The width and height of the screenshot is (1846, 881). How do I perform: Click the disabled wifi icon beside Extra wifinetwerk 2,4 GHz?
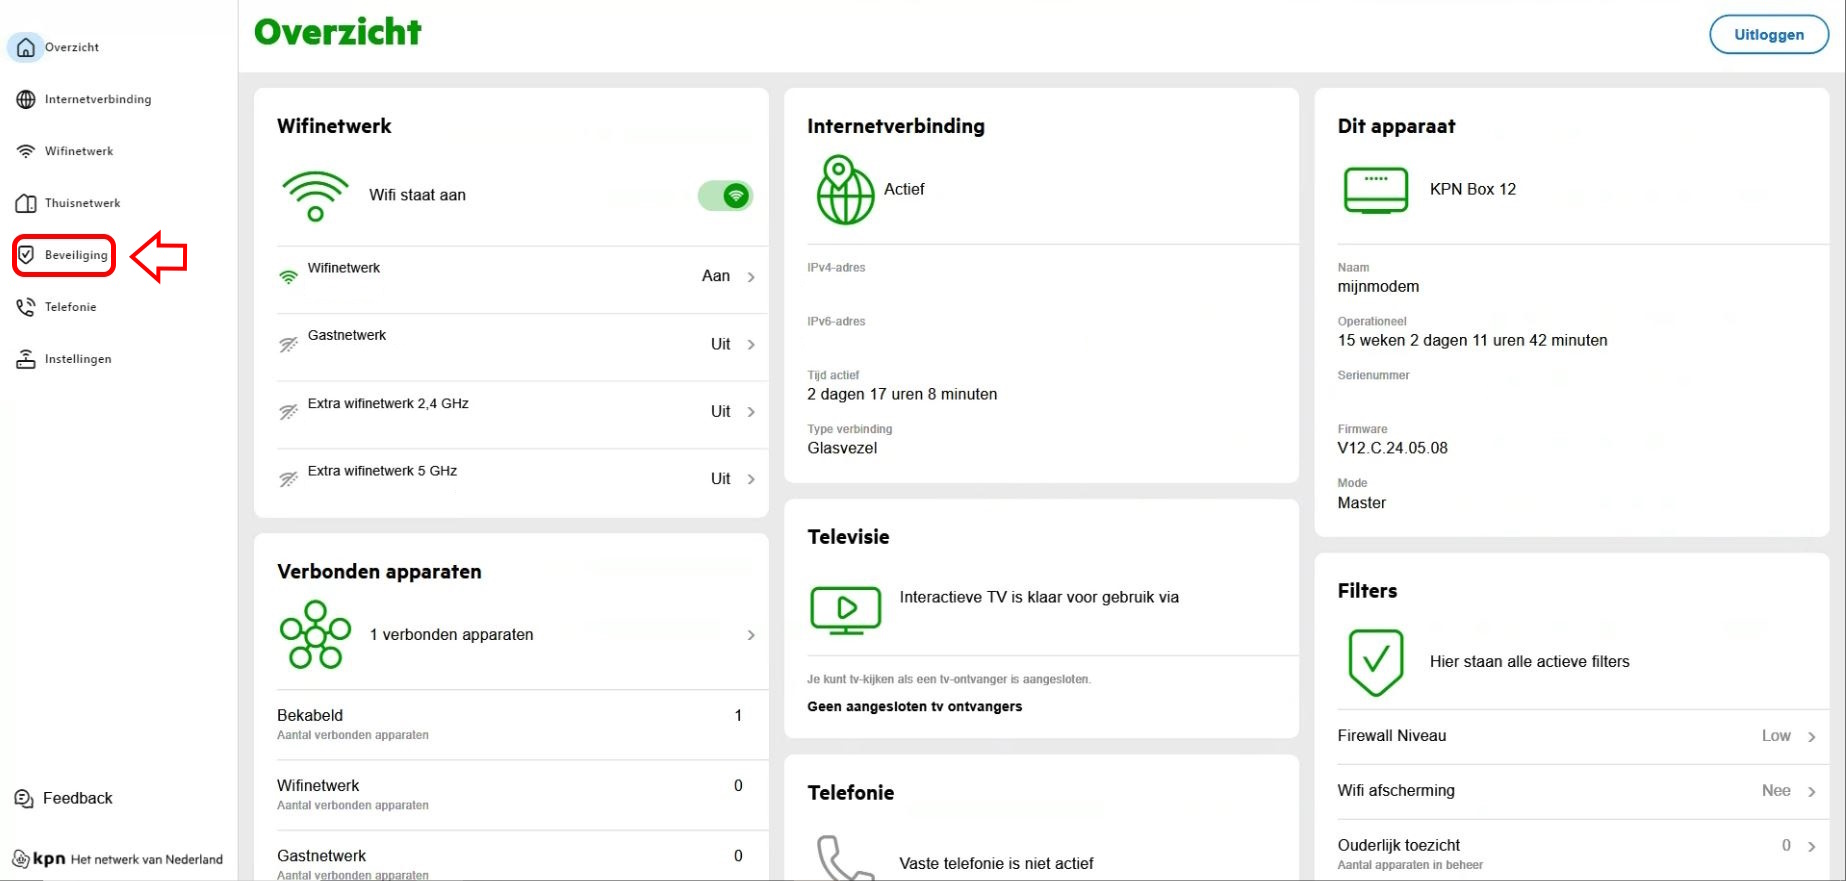[x=288, y=412]
